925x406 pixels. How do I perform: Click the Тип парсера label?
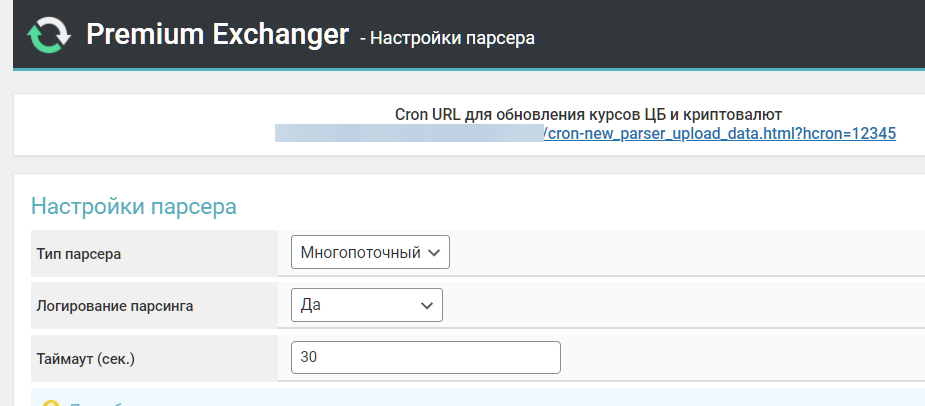[79, 254]
